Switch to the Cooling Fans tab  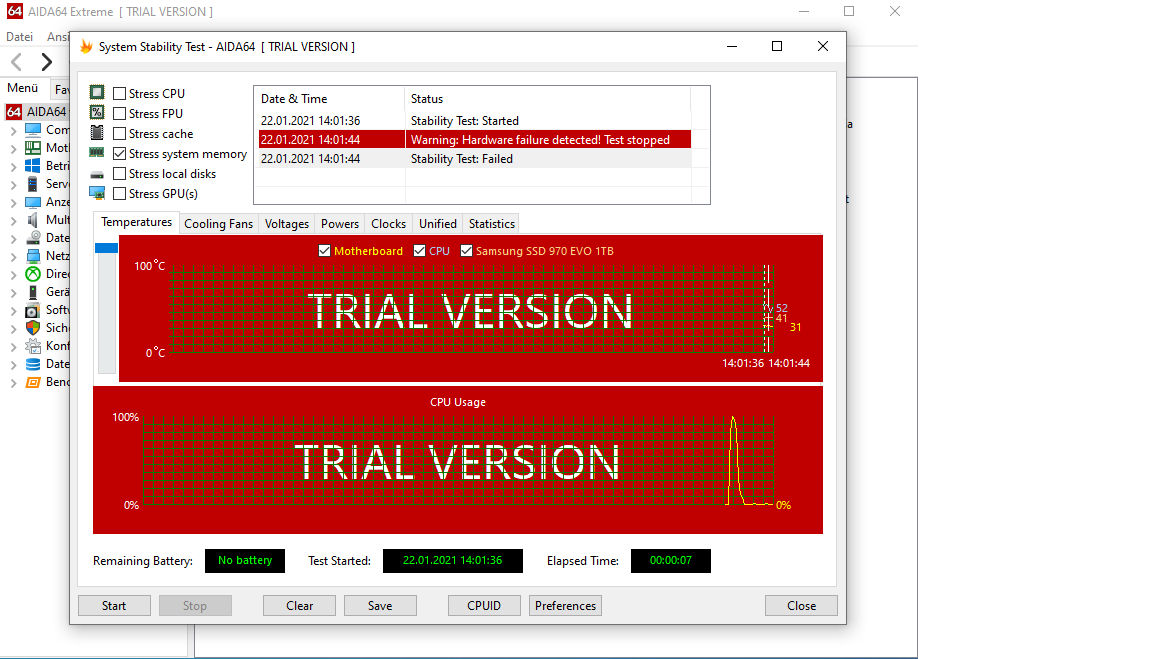(x=218, y=223)
